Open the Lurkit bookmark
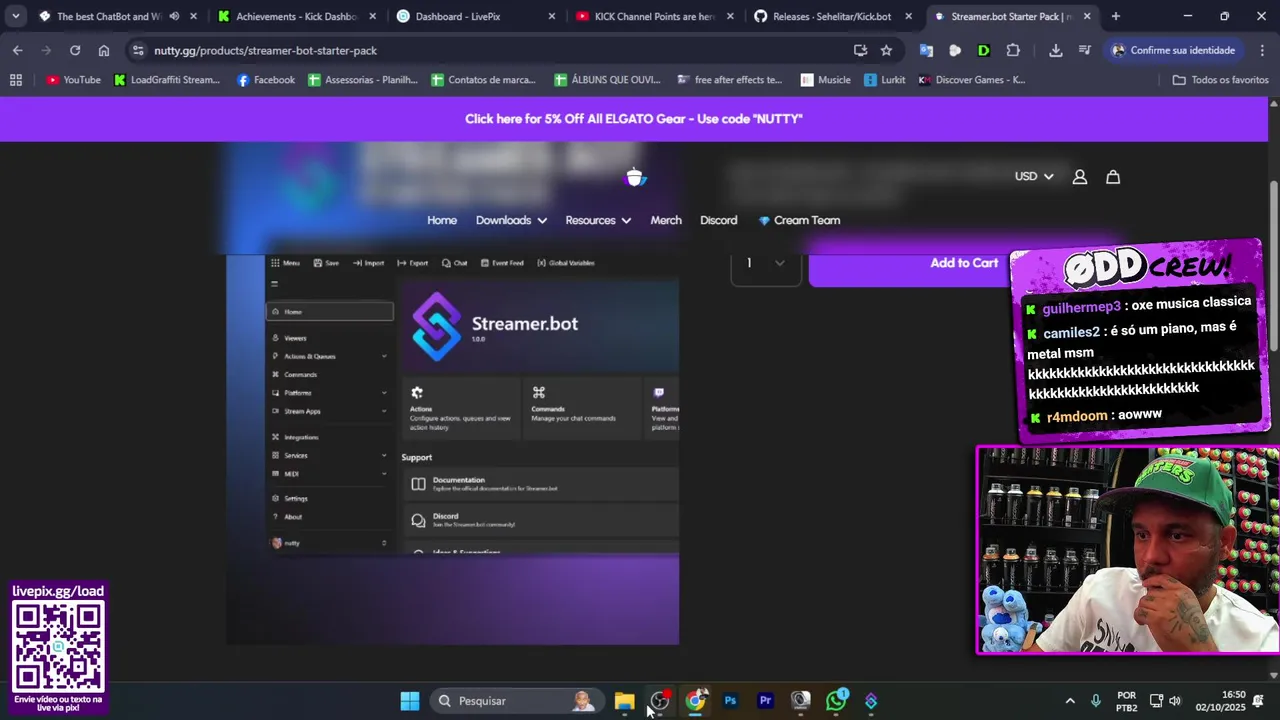This screenshot has height=720, width=1280. (885, 80)
